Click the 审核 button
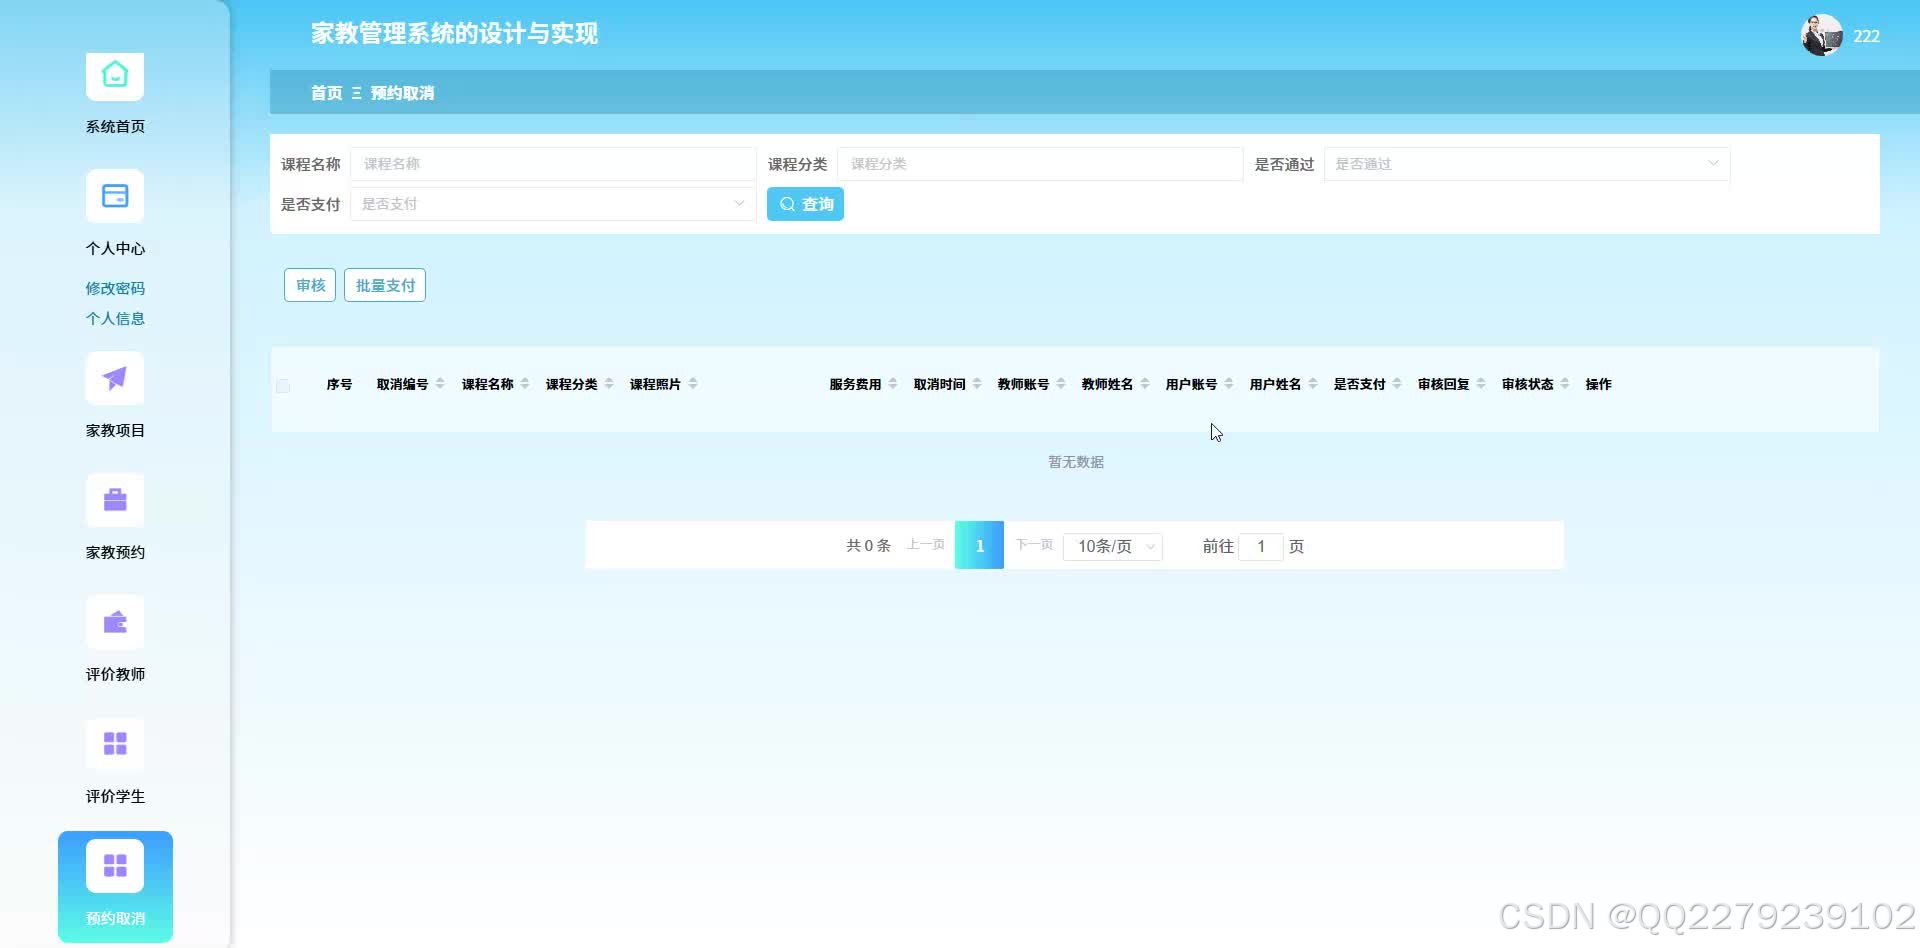 310,285
